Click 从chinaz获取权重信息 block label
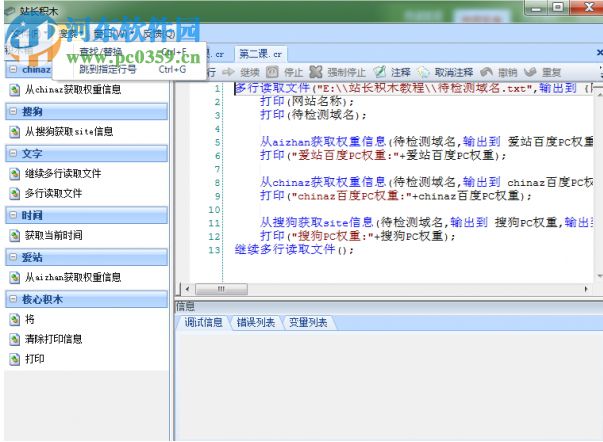 (x=73, y=90)
